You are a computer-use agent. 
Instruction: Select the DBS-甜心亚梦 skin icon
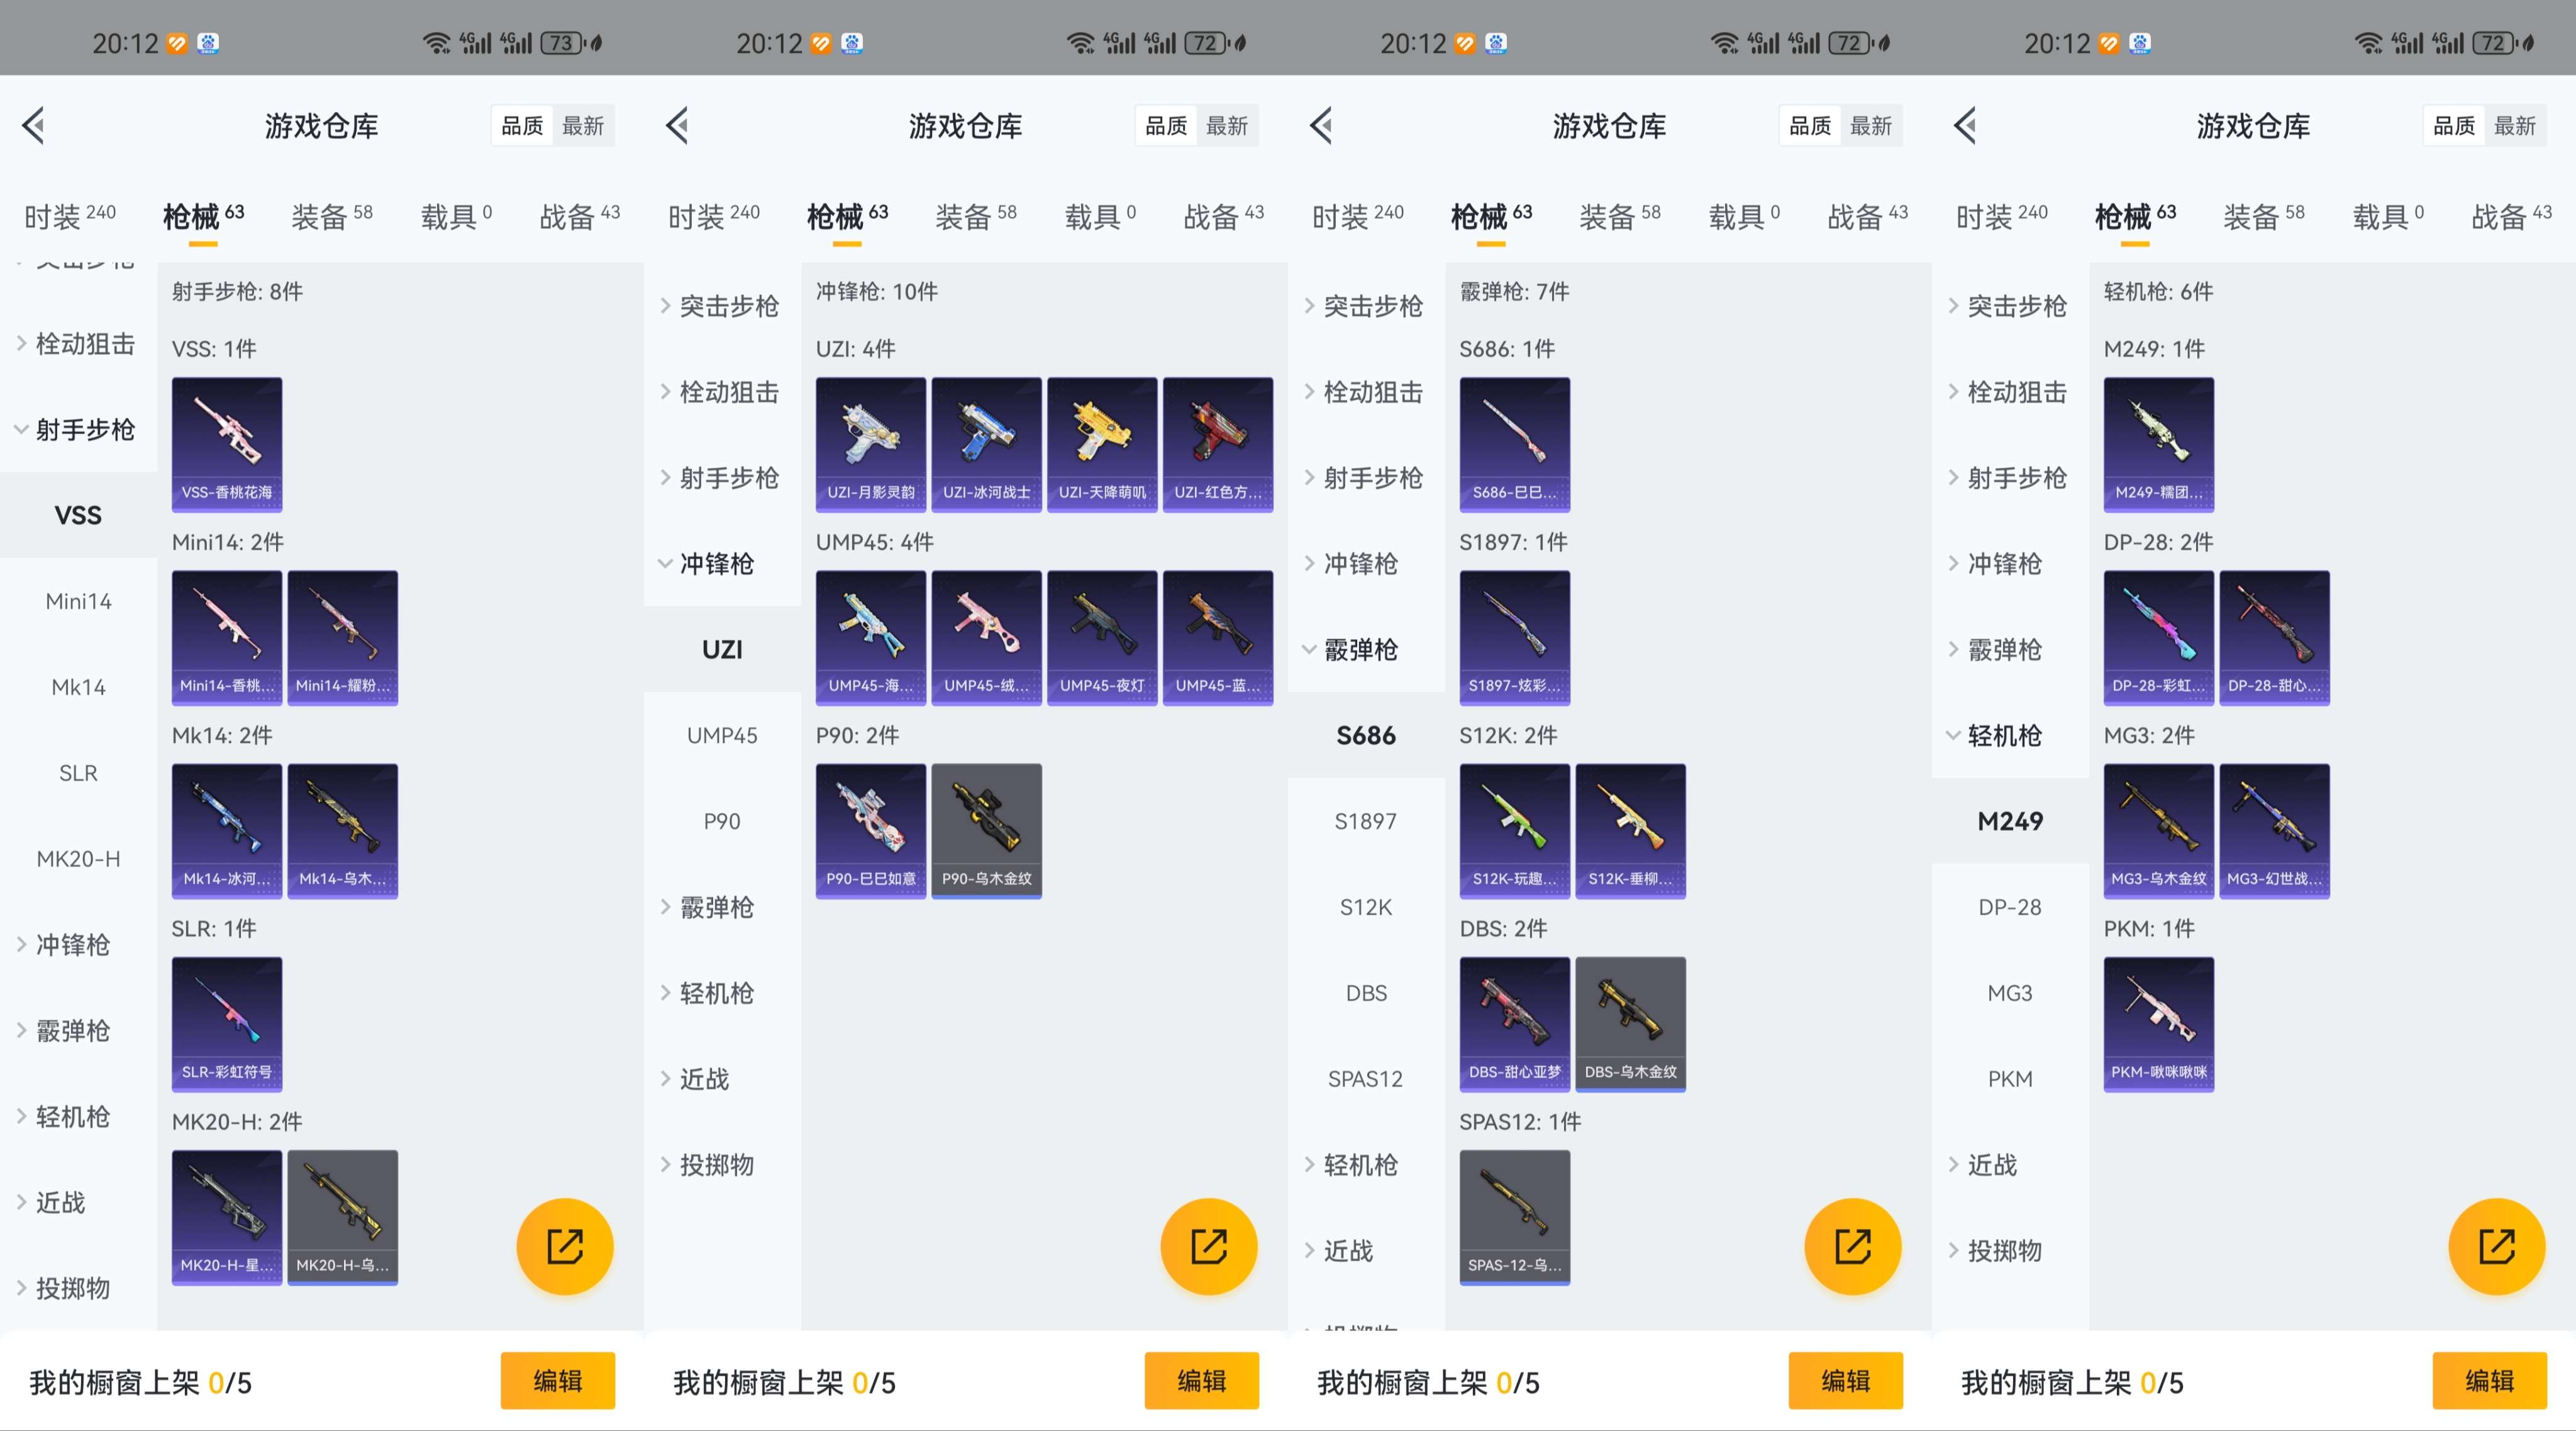tap(1515, 1024)
